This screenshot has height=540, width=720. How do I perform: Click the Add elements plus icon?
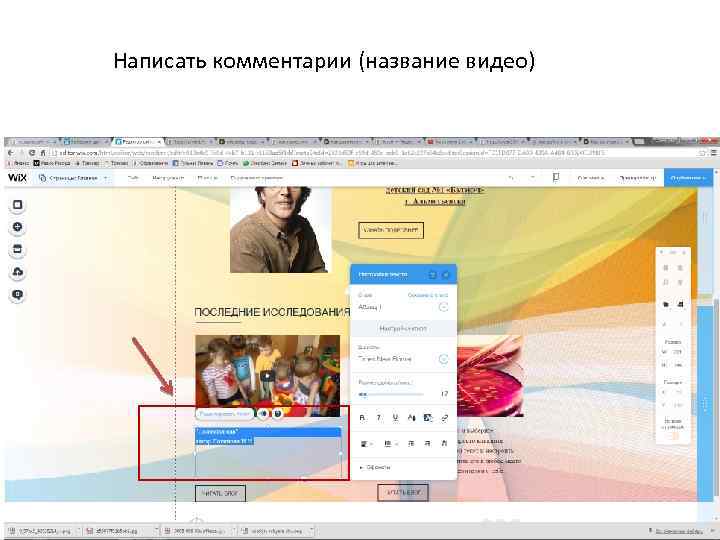coord(17,227)
